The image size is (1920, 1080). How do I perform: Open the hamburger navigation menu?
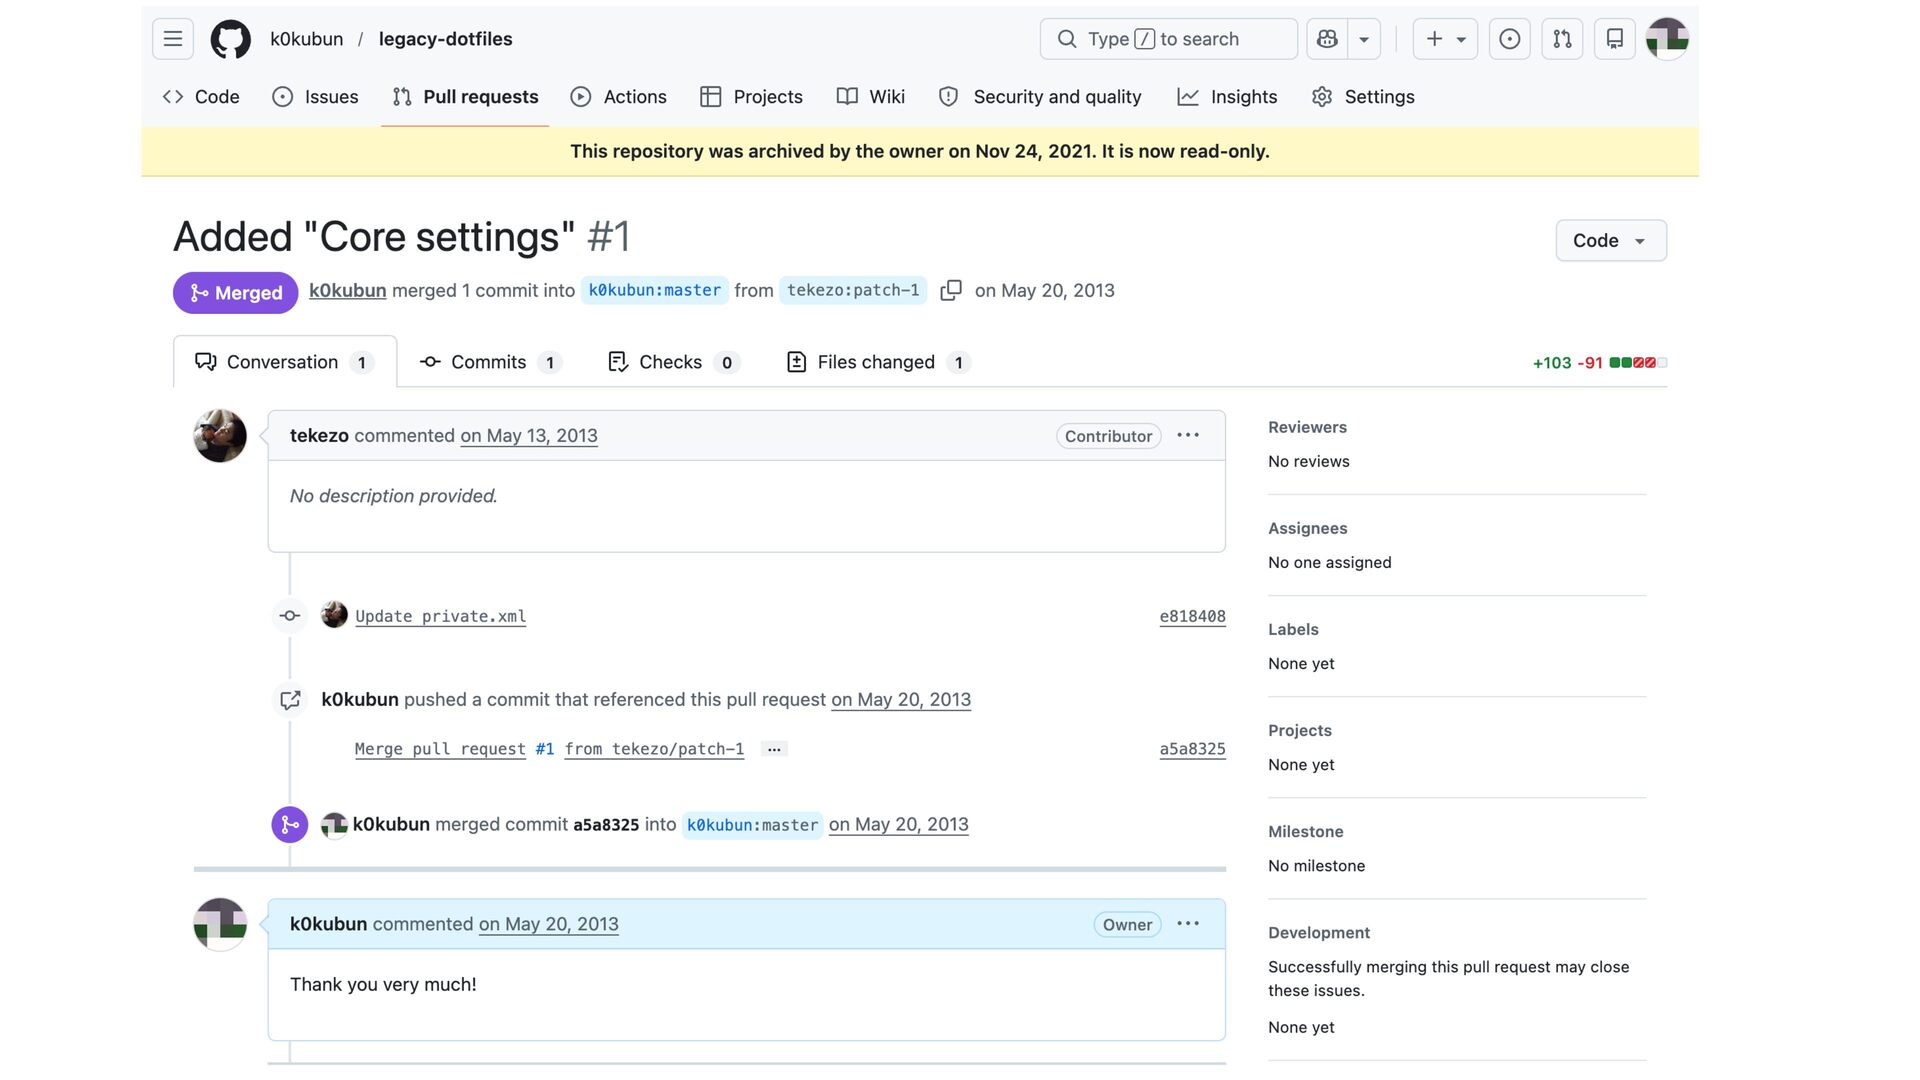click(173, 39)
